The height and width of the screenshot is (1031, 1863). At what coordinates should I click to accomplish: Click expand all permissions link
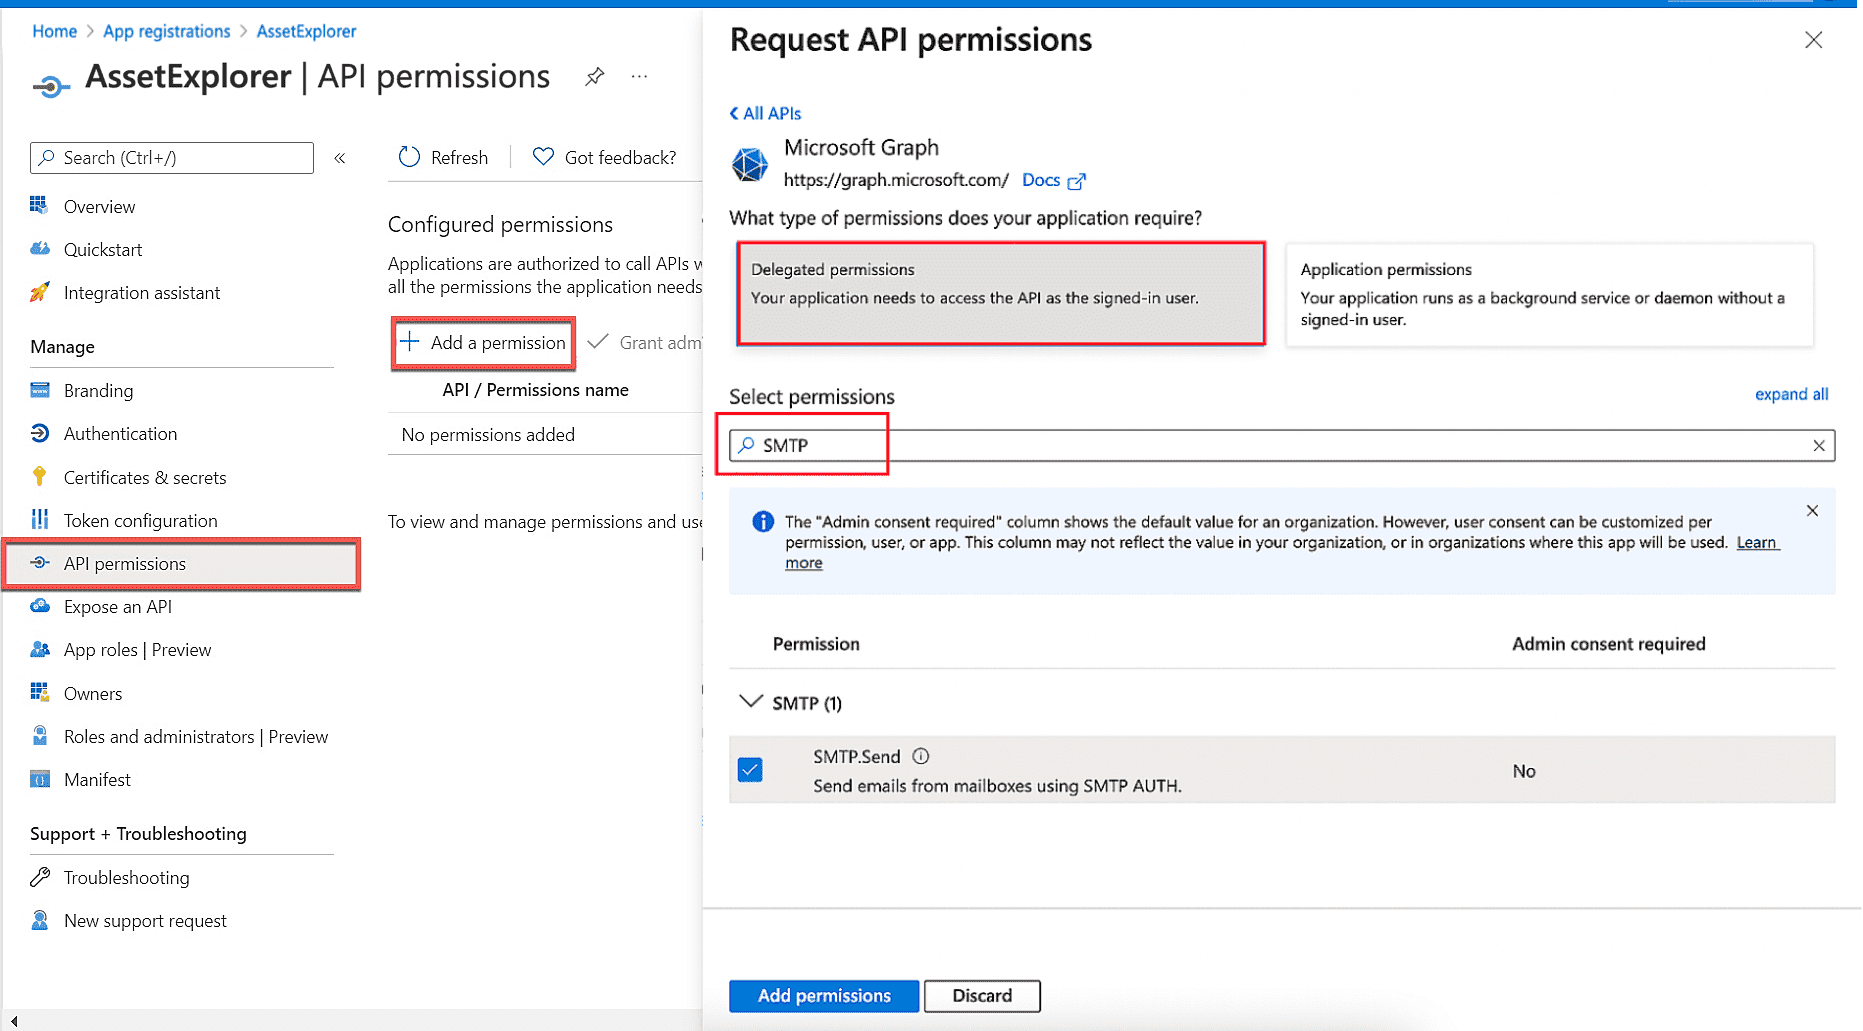[x=1791, y=394]
